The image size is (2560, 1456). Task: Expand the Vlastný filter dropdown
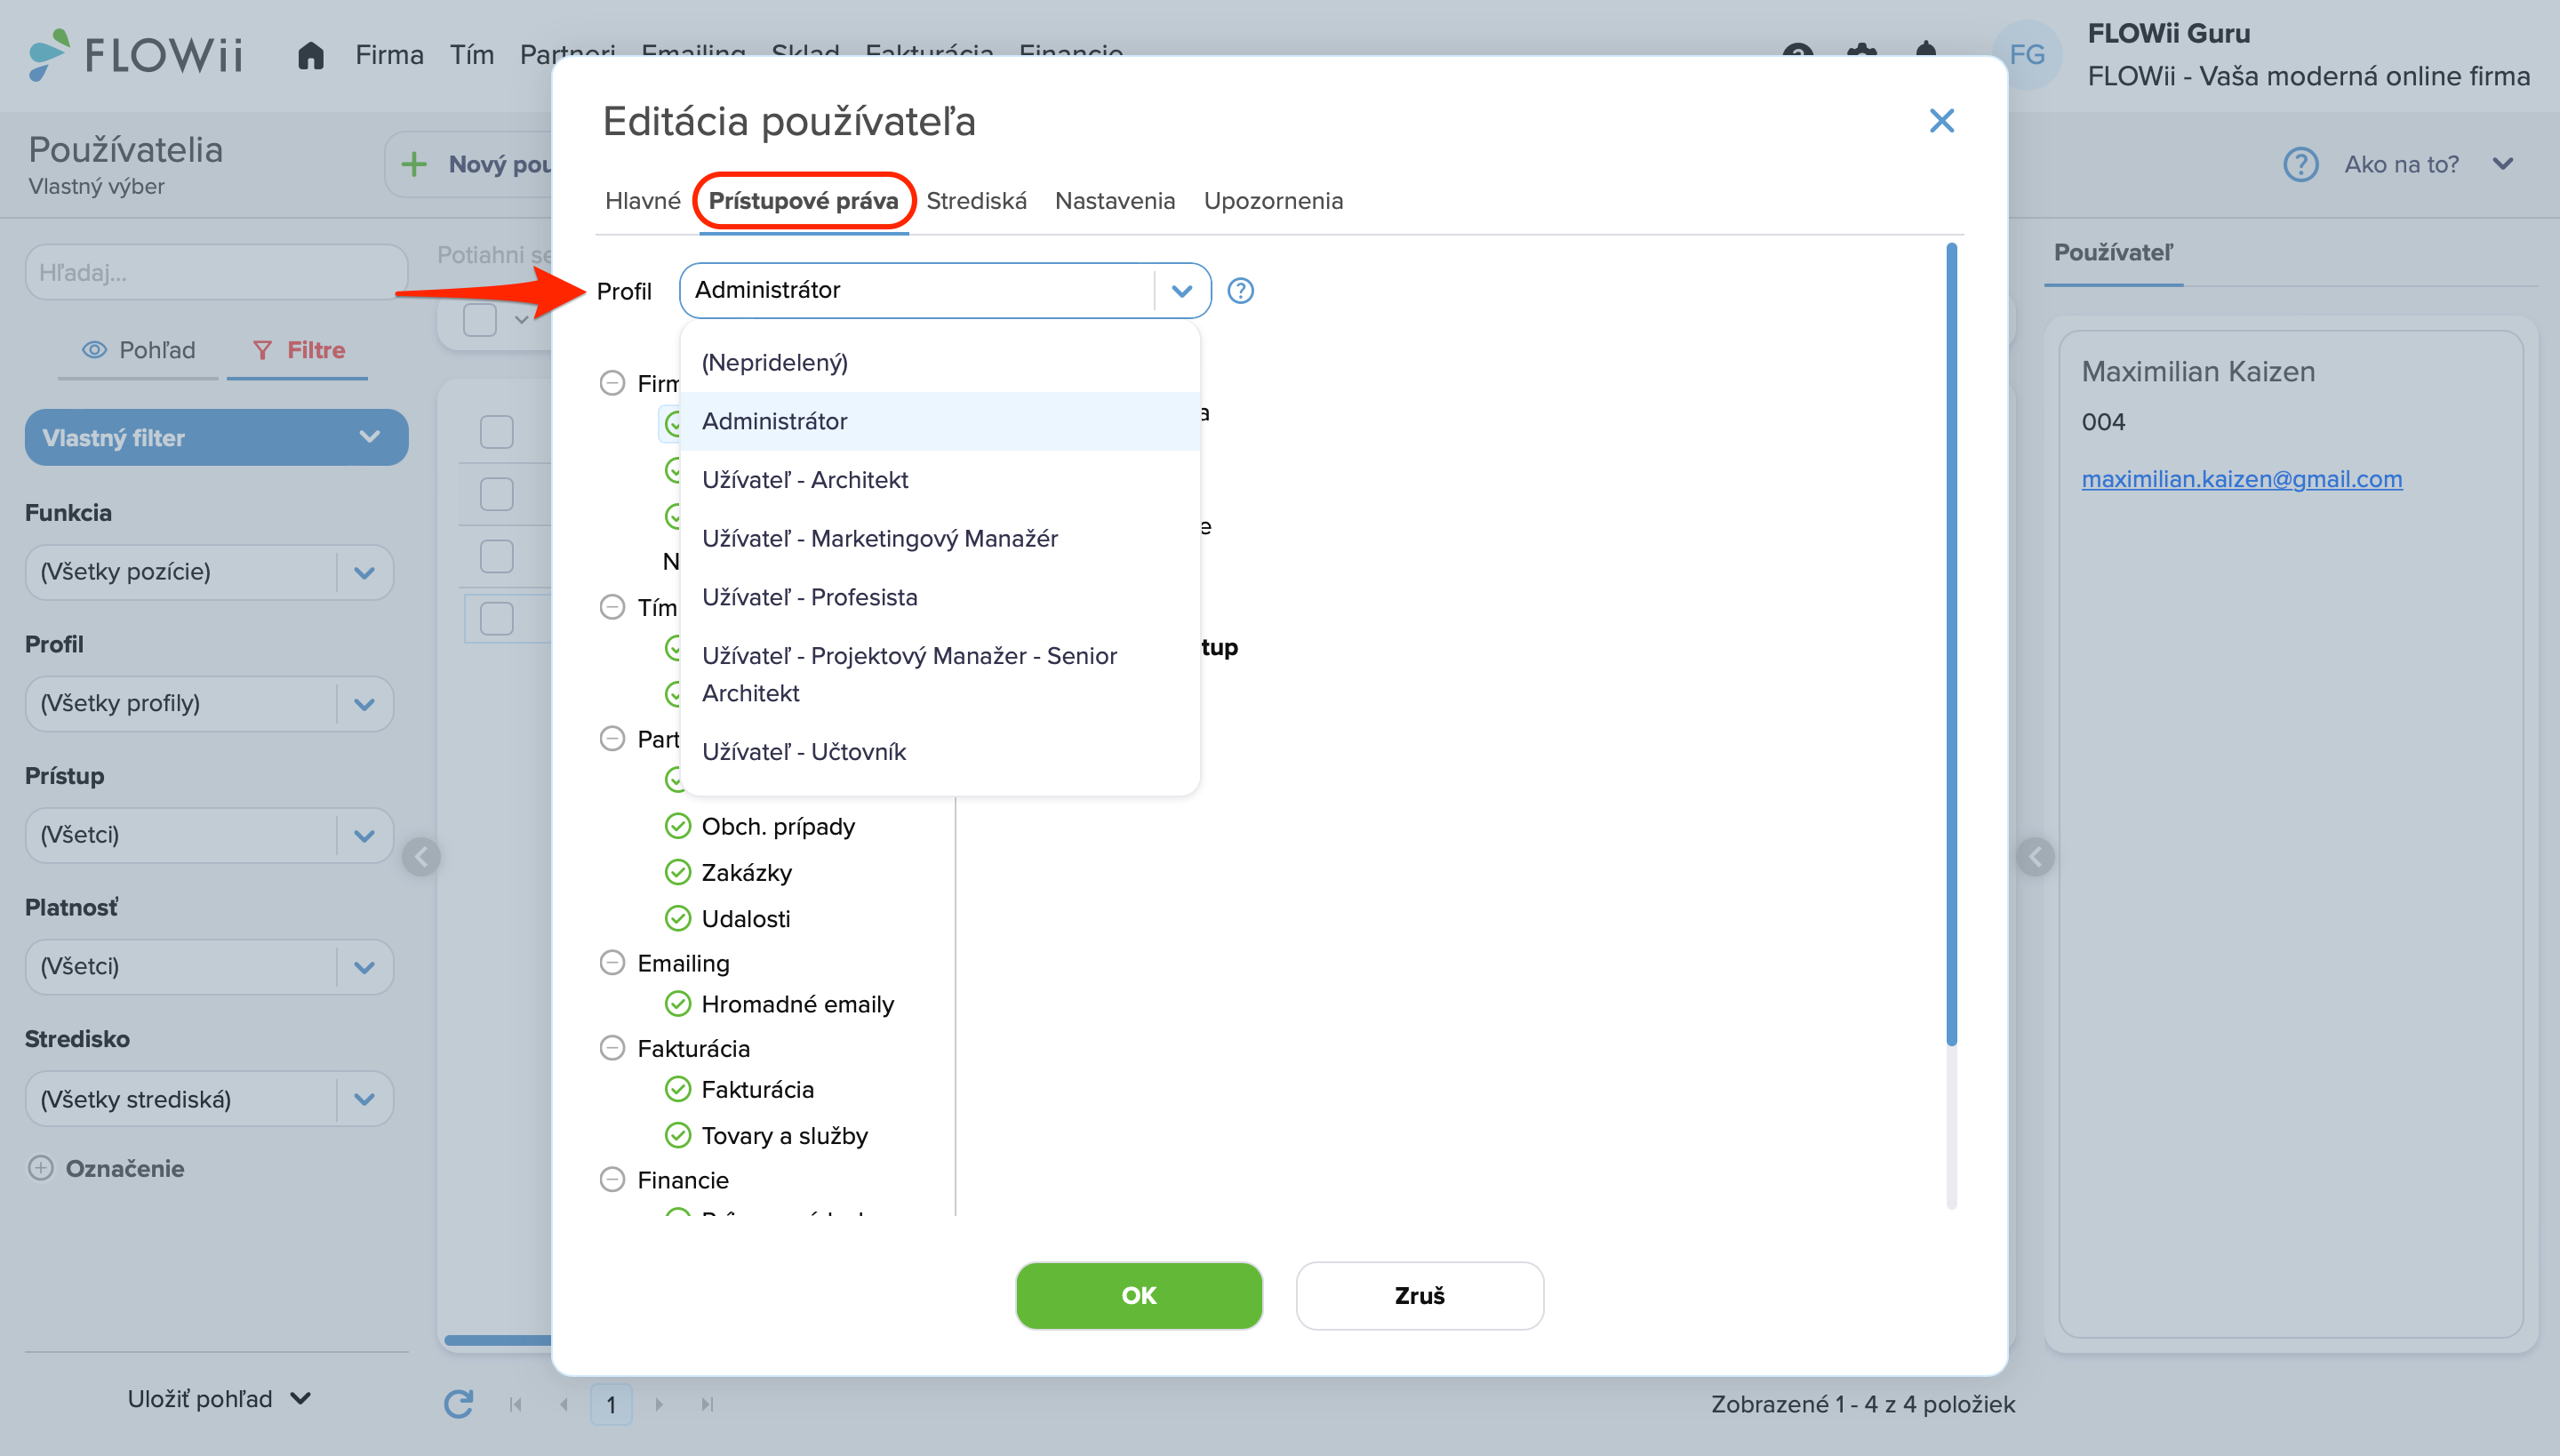[216, 437]
